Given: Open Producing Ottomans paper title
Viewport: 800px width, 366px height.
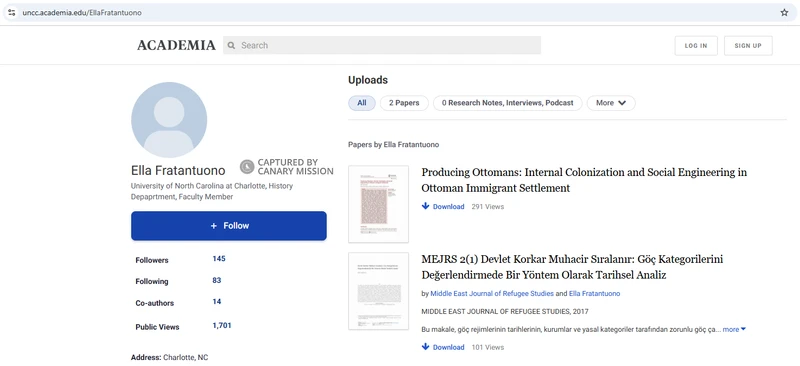Looking at the screenshot, I should (584, 180).
